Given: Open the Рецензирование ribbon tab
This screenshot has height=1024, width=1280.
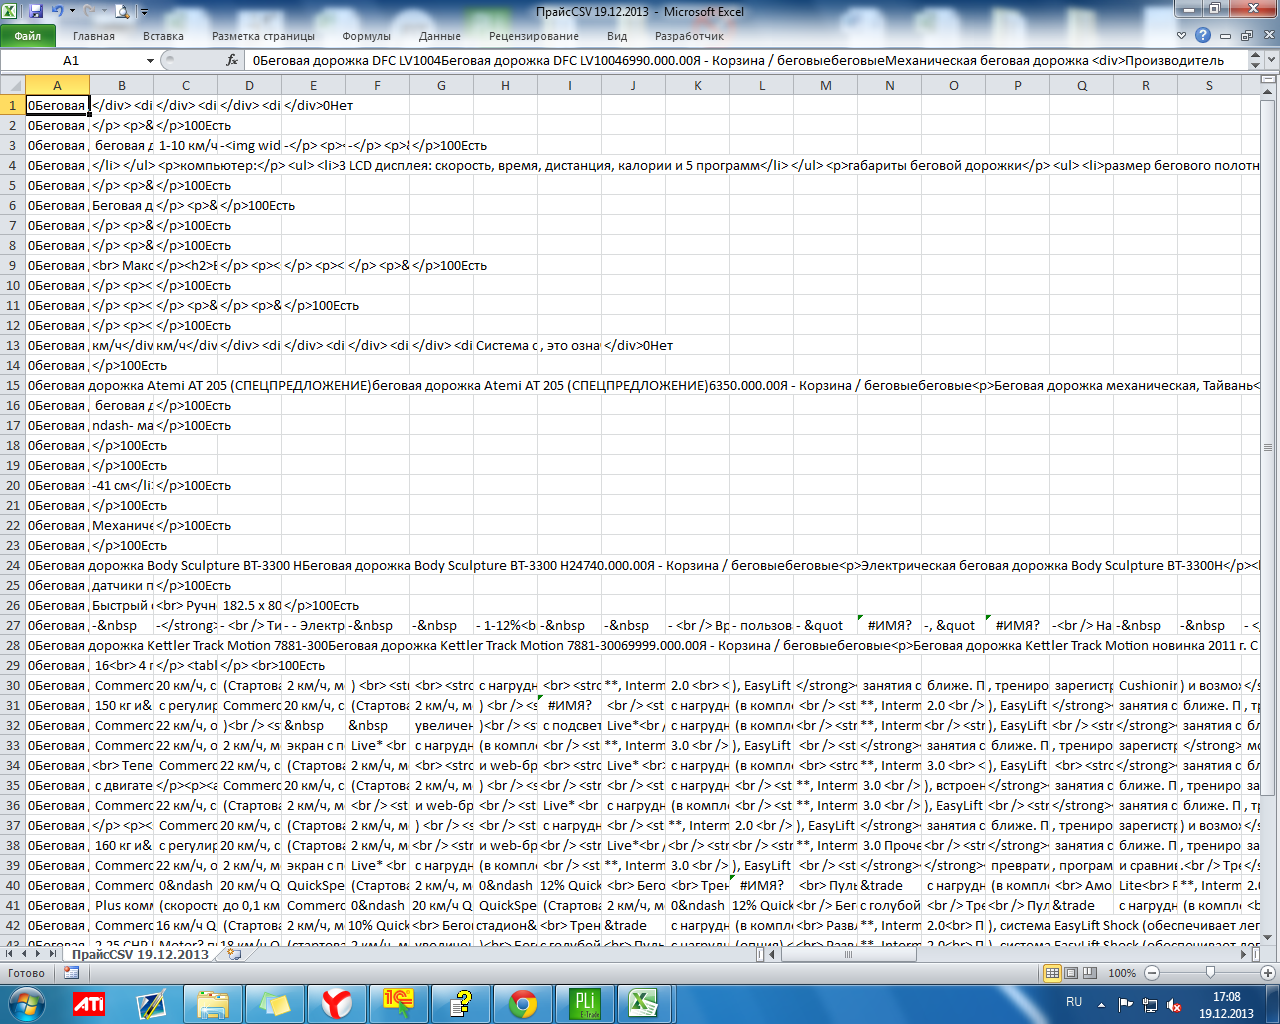Looking at the screenshot, I should tap(534, 36).
